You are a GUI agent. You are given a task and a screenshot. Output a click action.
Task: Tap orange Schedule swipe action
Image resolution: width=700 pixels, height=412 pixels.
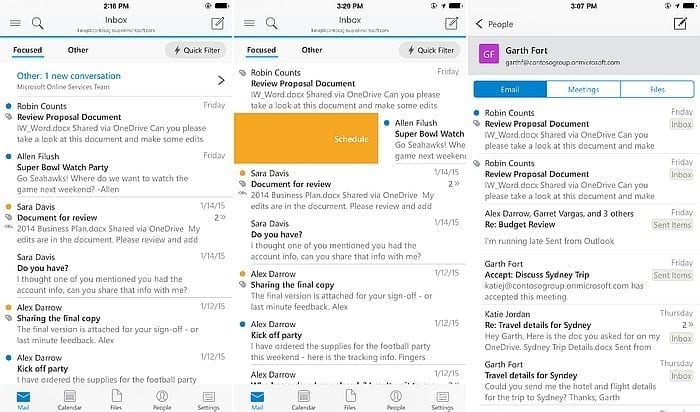[306, 138]
